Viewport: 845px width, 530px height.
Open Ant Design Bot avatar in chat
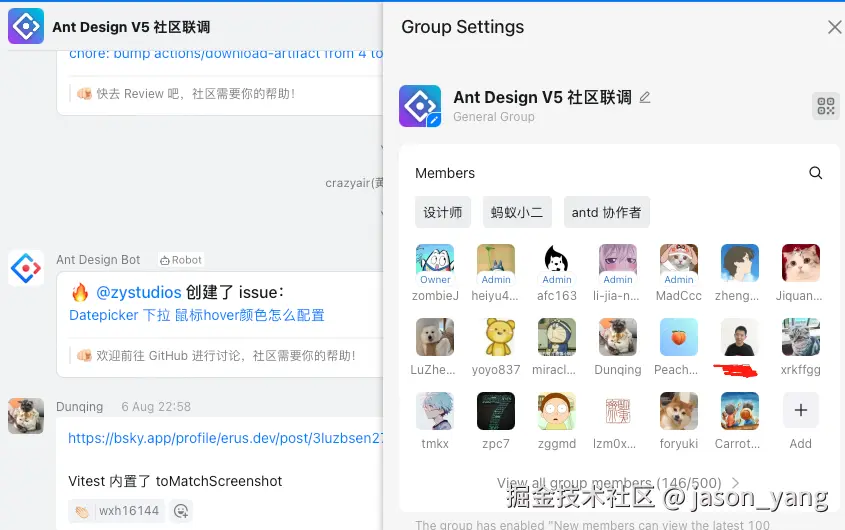pyautogui.click(x=26, y=267)
